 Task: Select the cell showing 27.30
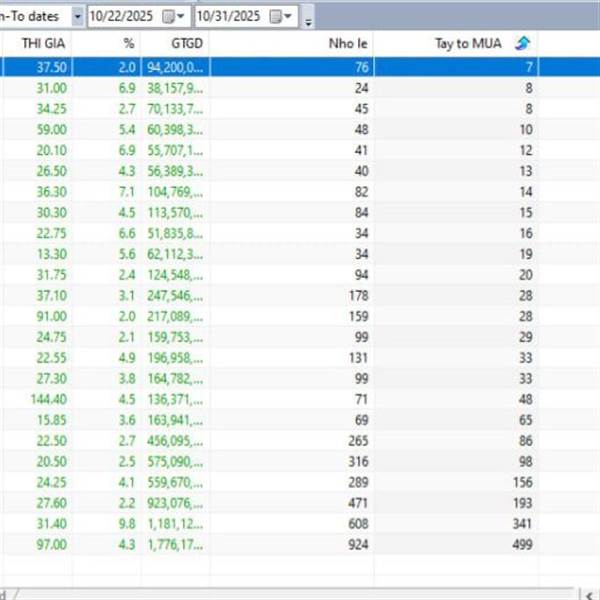[52, 378]
